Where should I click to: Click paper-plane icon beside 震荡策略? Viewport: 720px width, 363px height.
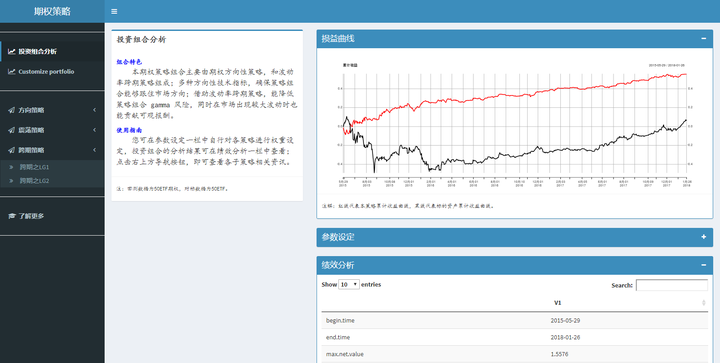click(11, 130)
